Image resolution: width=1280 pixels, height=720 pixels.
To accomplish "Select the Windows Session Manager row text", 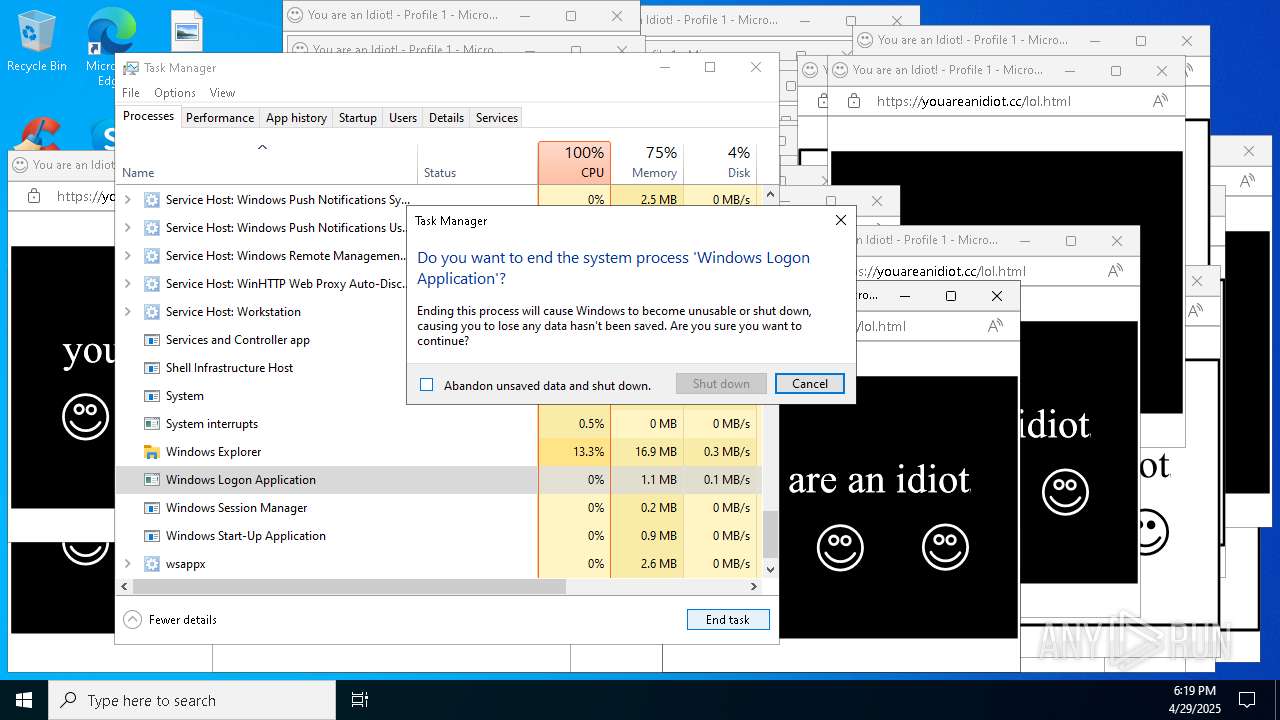I will coord(236,508).
